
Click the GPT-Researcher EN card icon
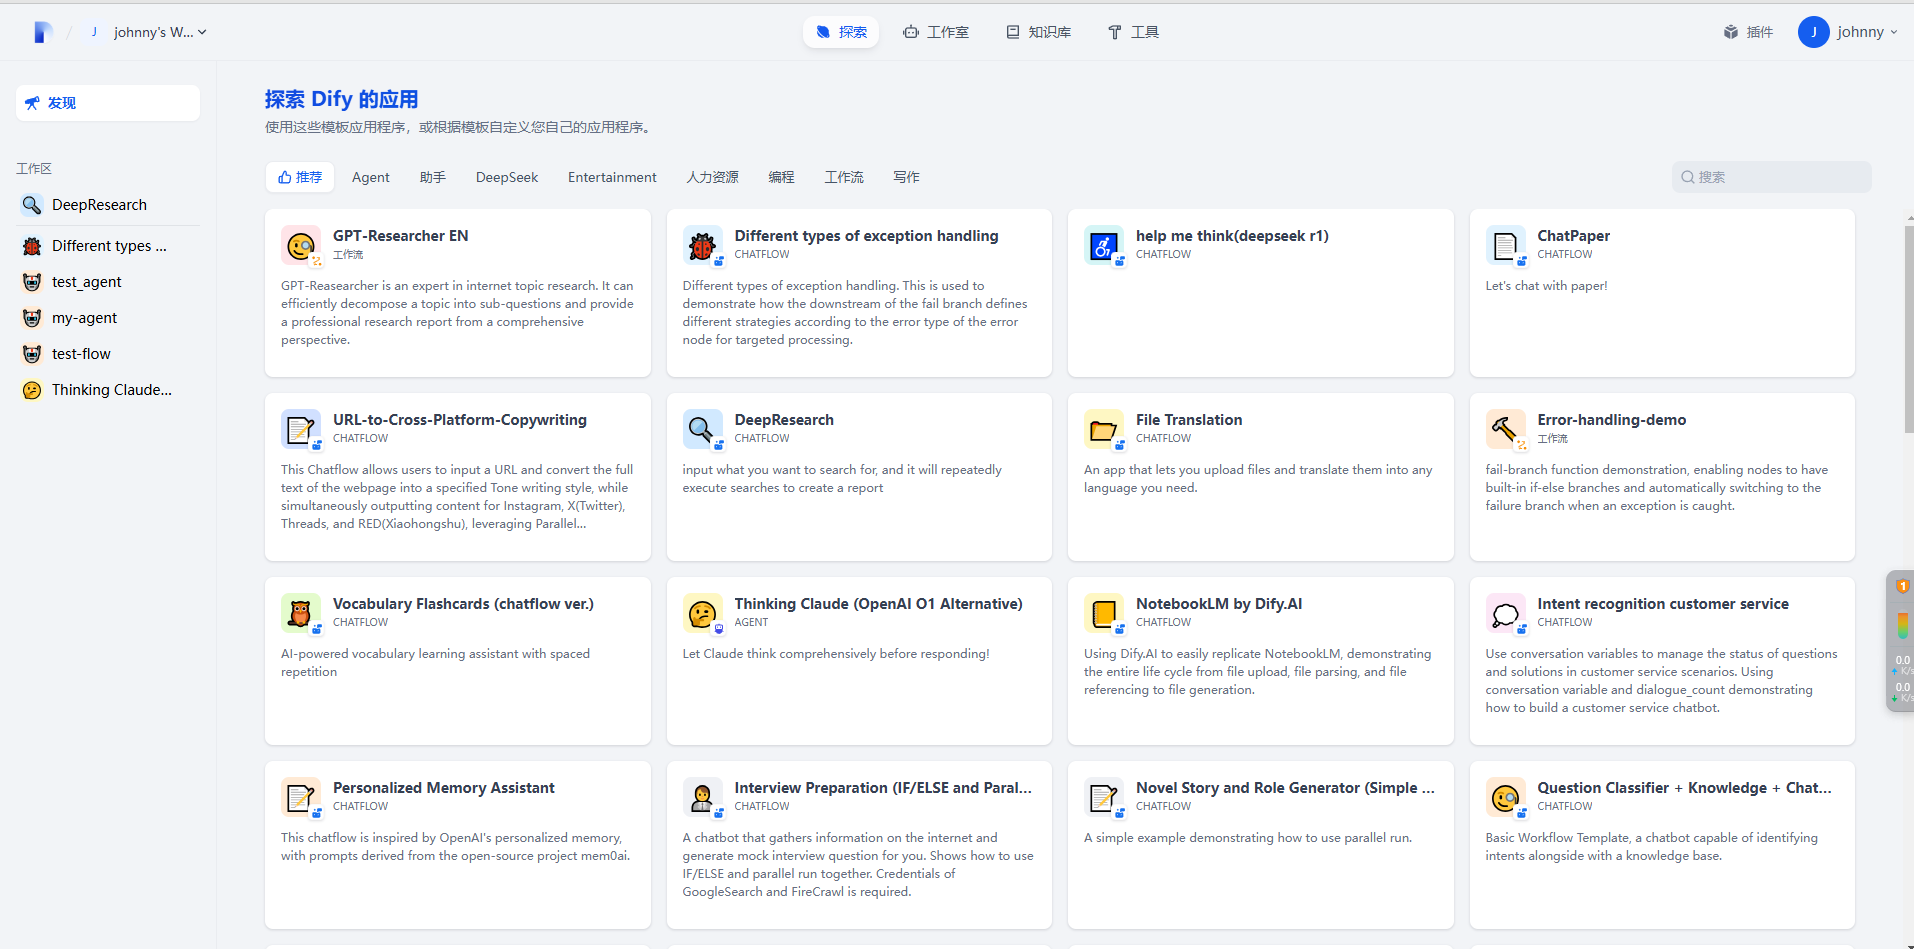pyautogui.click(x=301, y=245)
